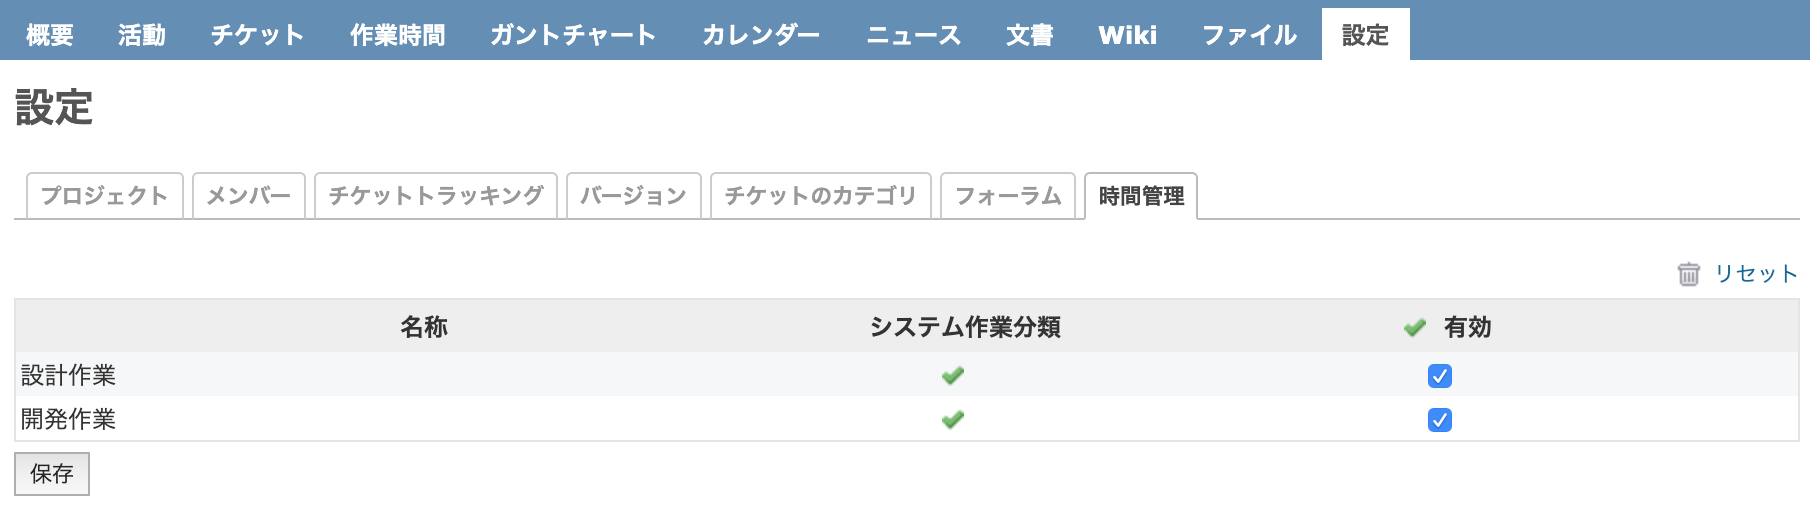This screenshot has width=1810, height=508.
Task: Click the checkmark icon beside 有効 header
Action: click(1414, 328)
